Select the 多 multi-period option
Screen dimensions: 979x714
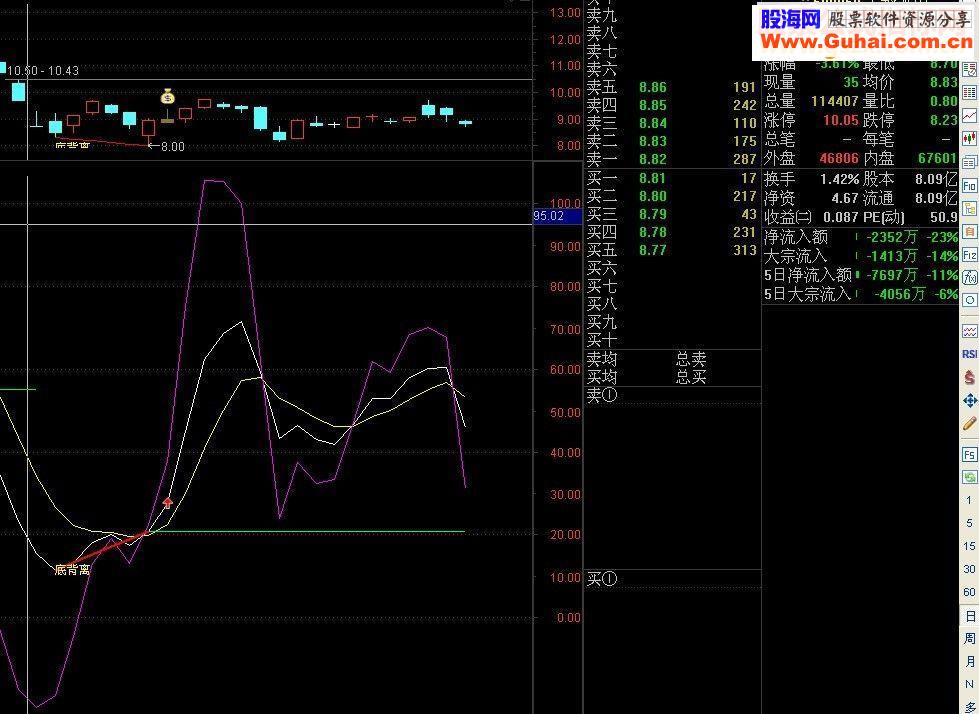(969, 707)
